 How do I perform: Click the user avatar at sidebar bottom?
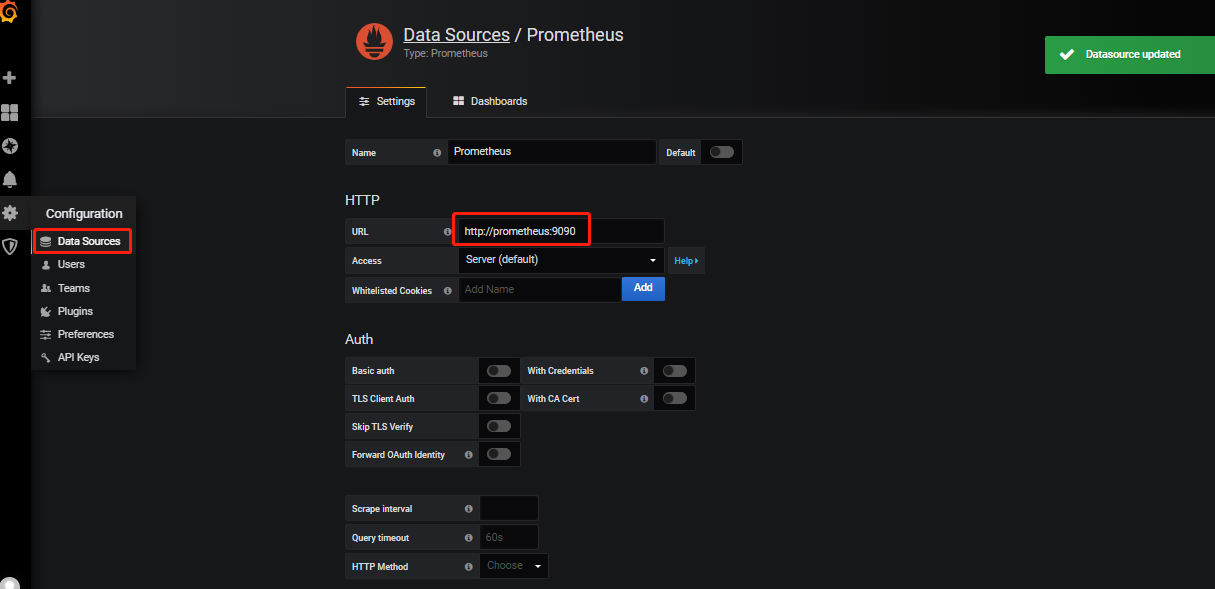pyautogui.click(x=10, y=583)
